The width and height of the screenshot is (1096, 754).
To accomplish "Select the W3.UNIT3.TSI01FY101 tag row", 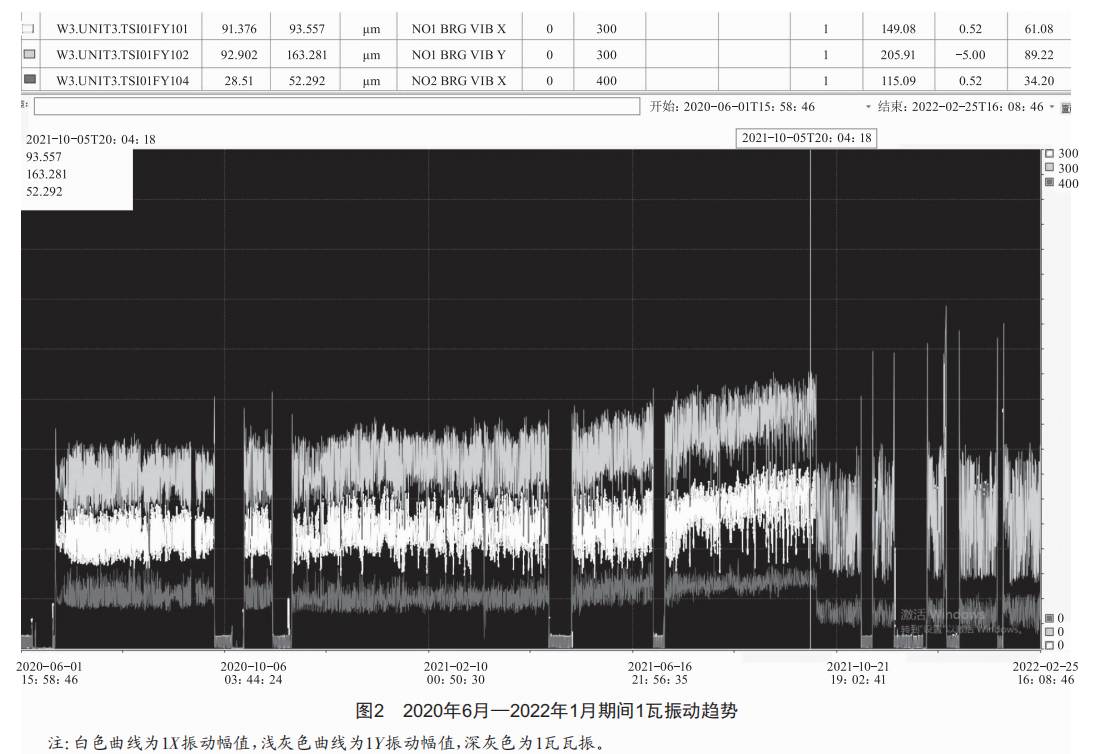I will click(122, 29).
